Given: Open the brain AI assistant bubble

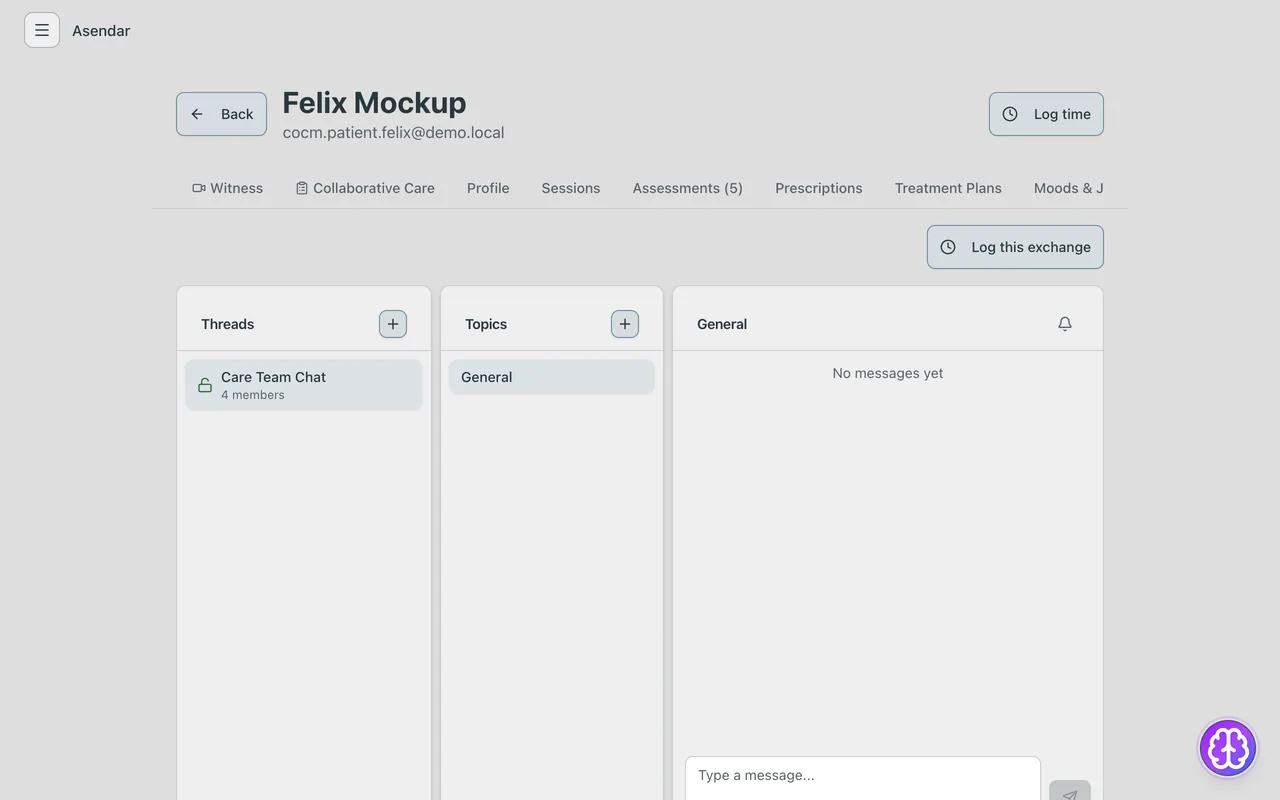Looking at the screenshot, I should [x=1228, y=748].
